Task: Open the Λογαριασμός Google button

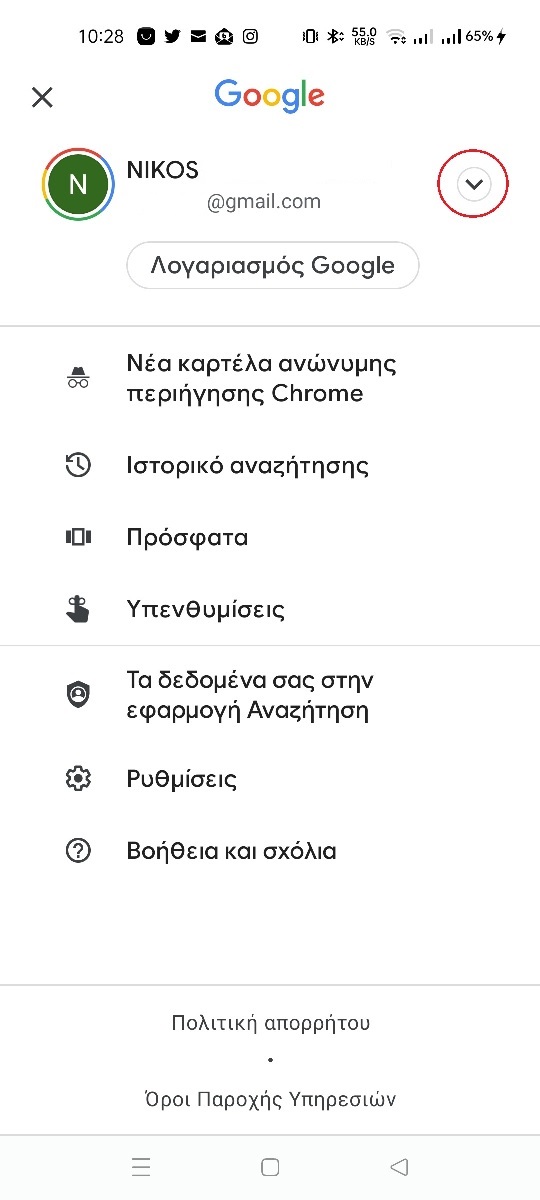Action: tap(272, 266)
